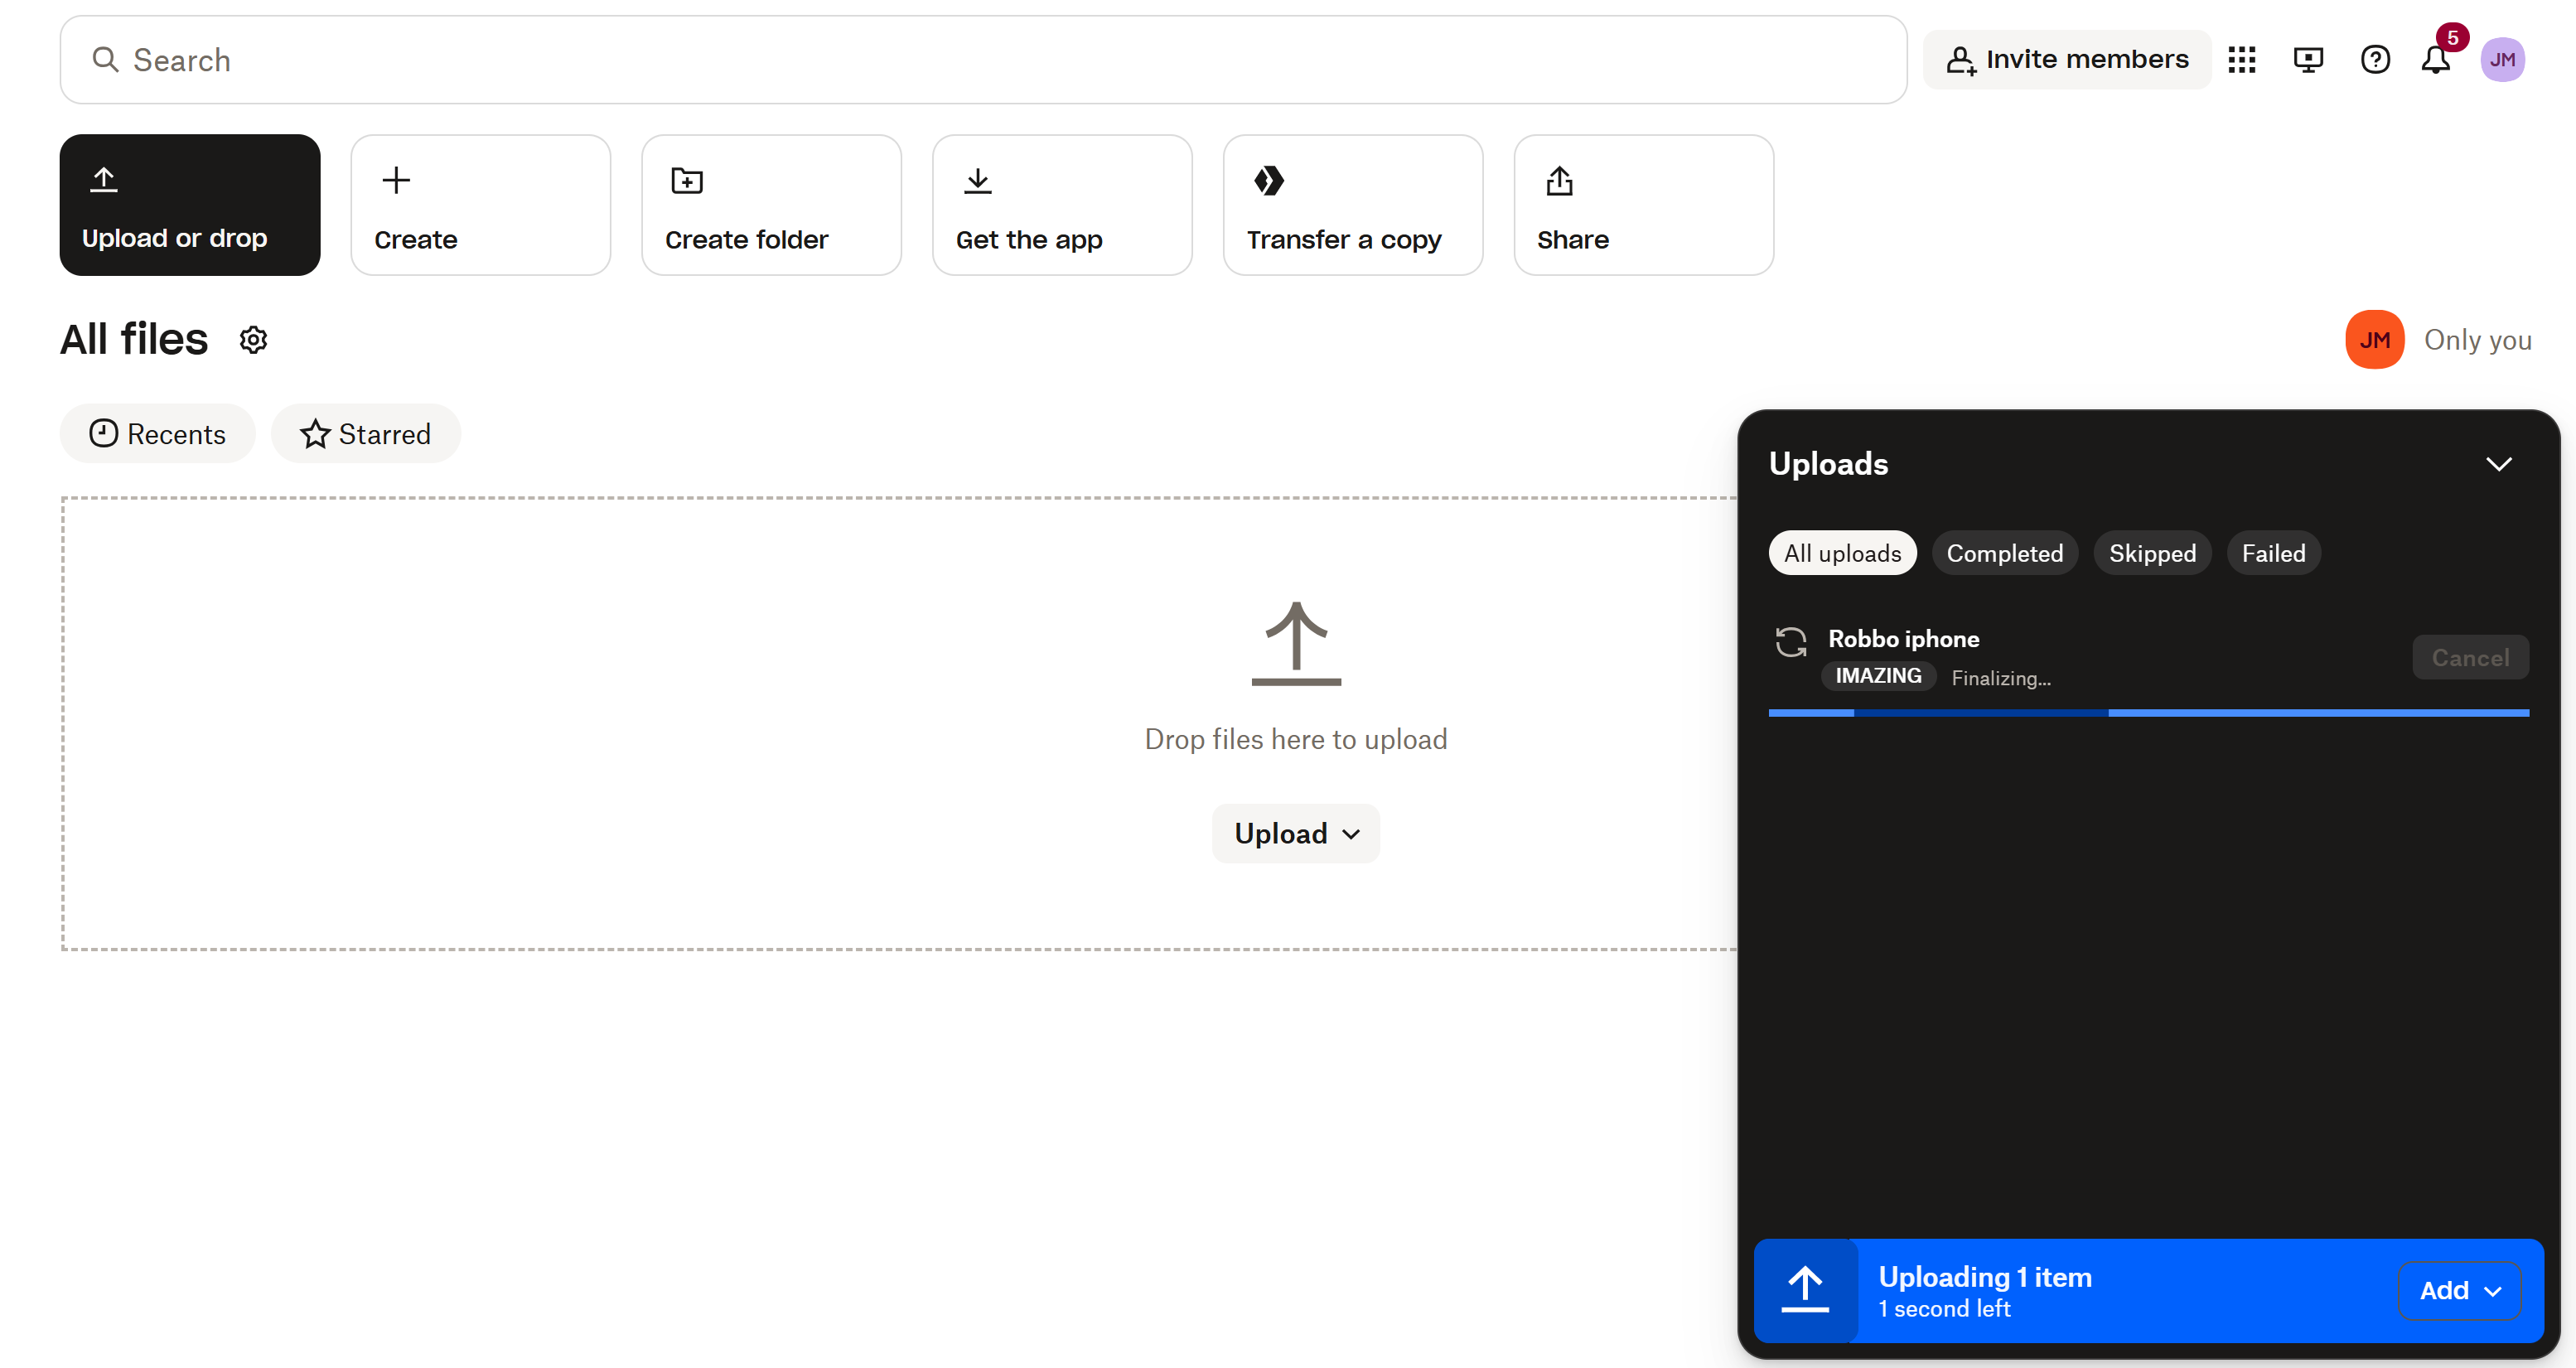Viewport: 2576px width, 1368px height.
Task: Switch to the Completed uploads tab
Action: point(2004,553)
